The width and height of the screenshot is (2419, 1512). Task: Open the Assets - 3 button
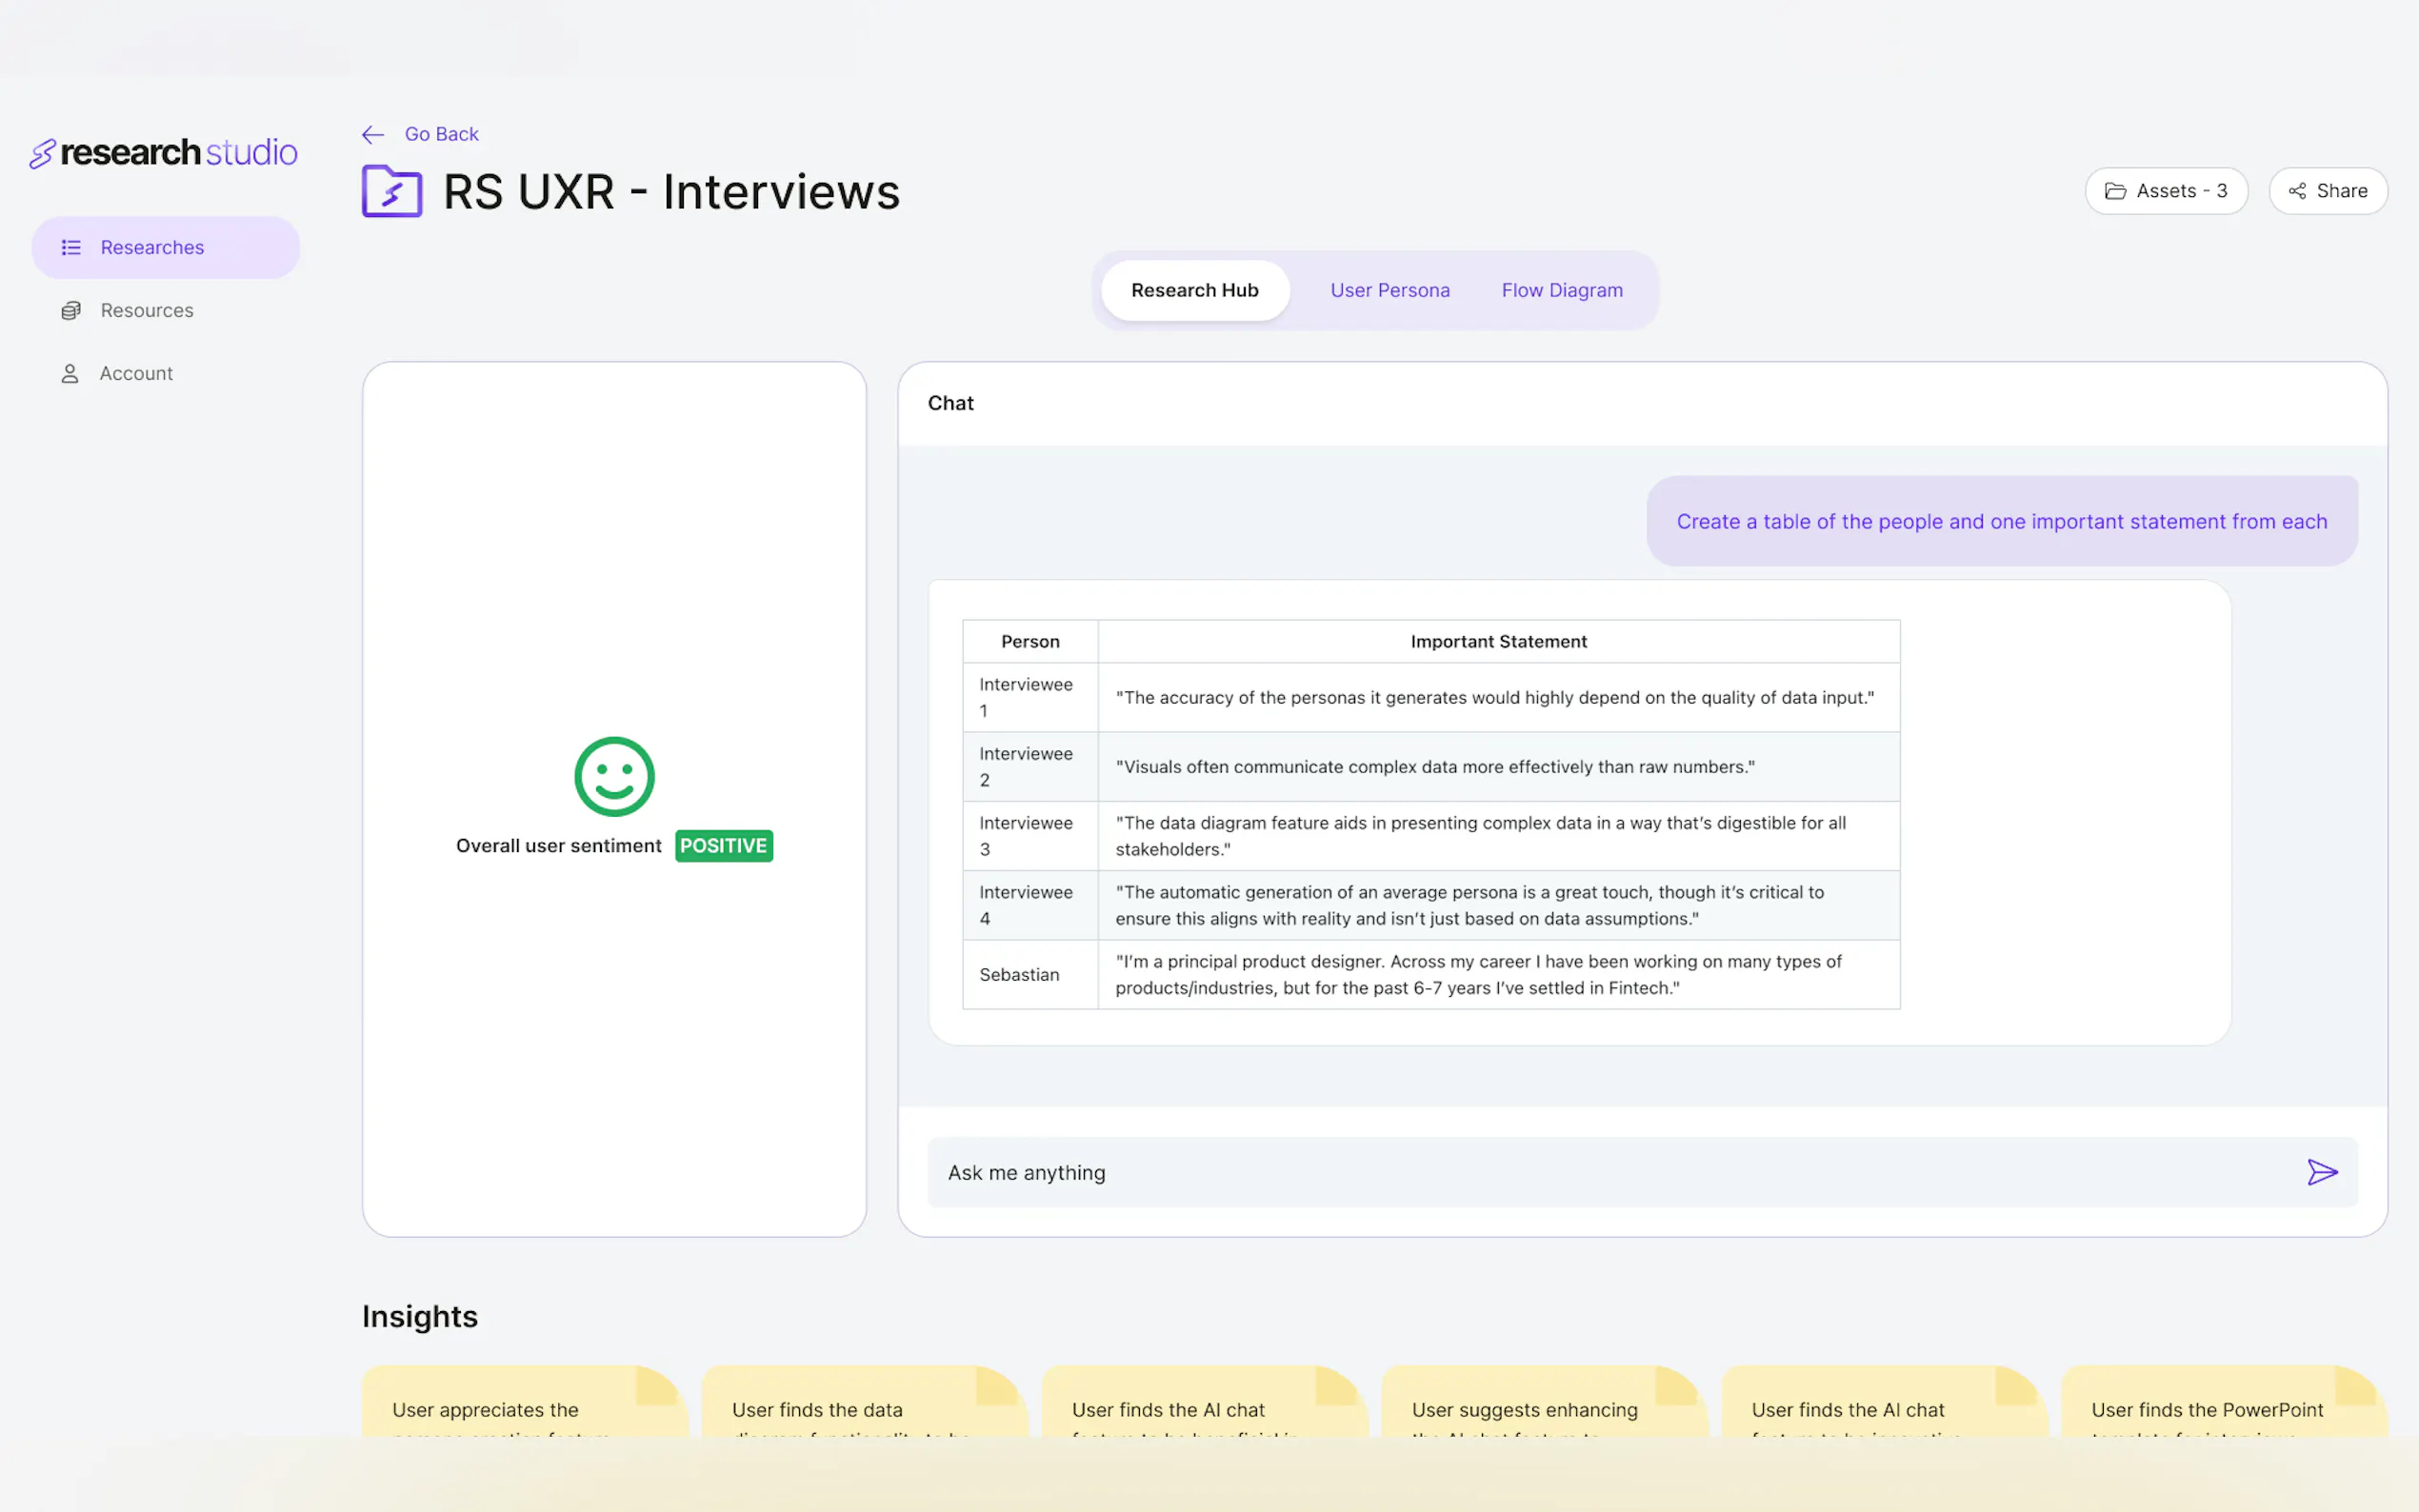[2166, 191]
